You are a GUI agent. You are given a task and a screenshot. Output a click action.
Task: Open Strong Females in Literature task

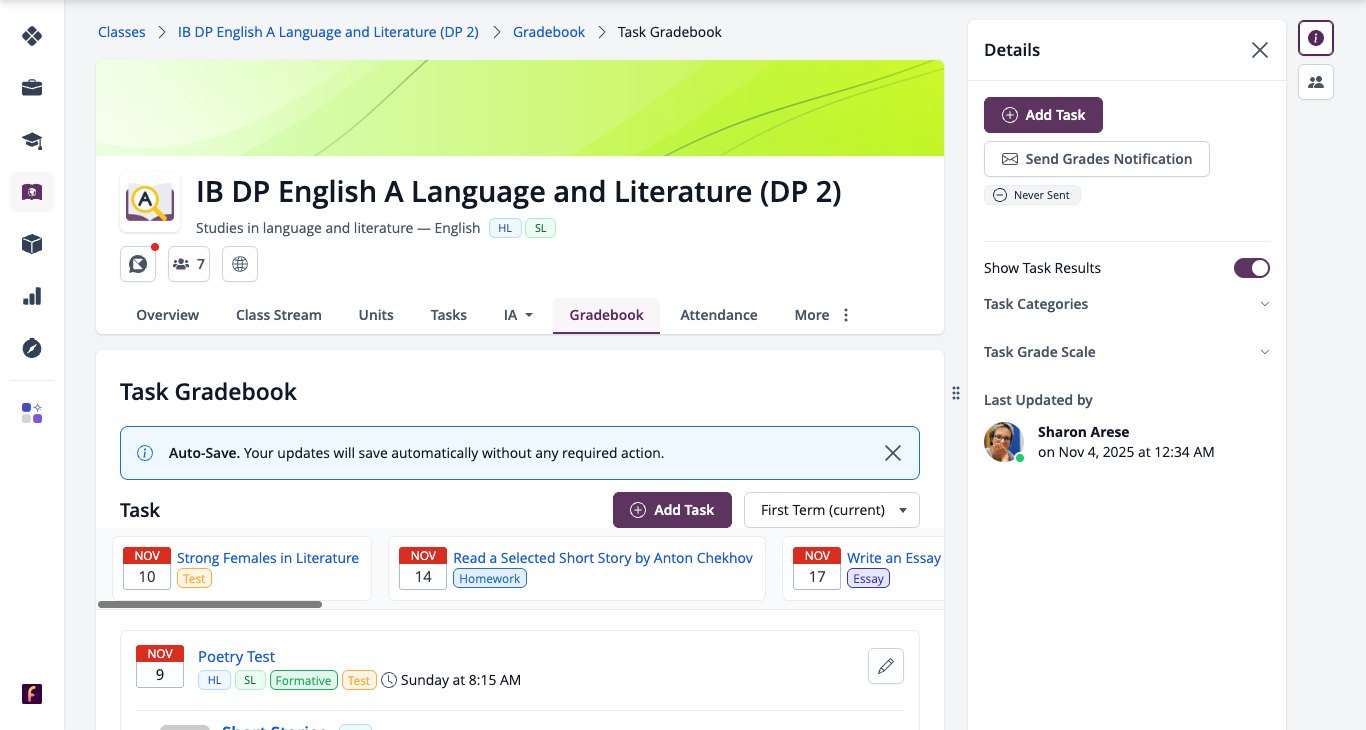(268, 558)
